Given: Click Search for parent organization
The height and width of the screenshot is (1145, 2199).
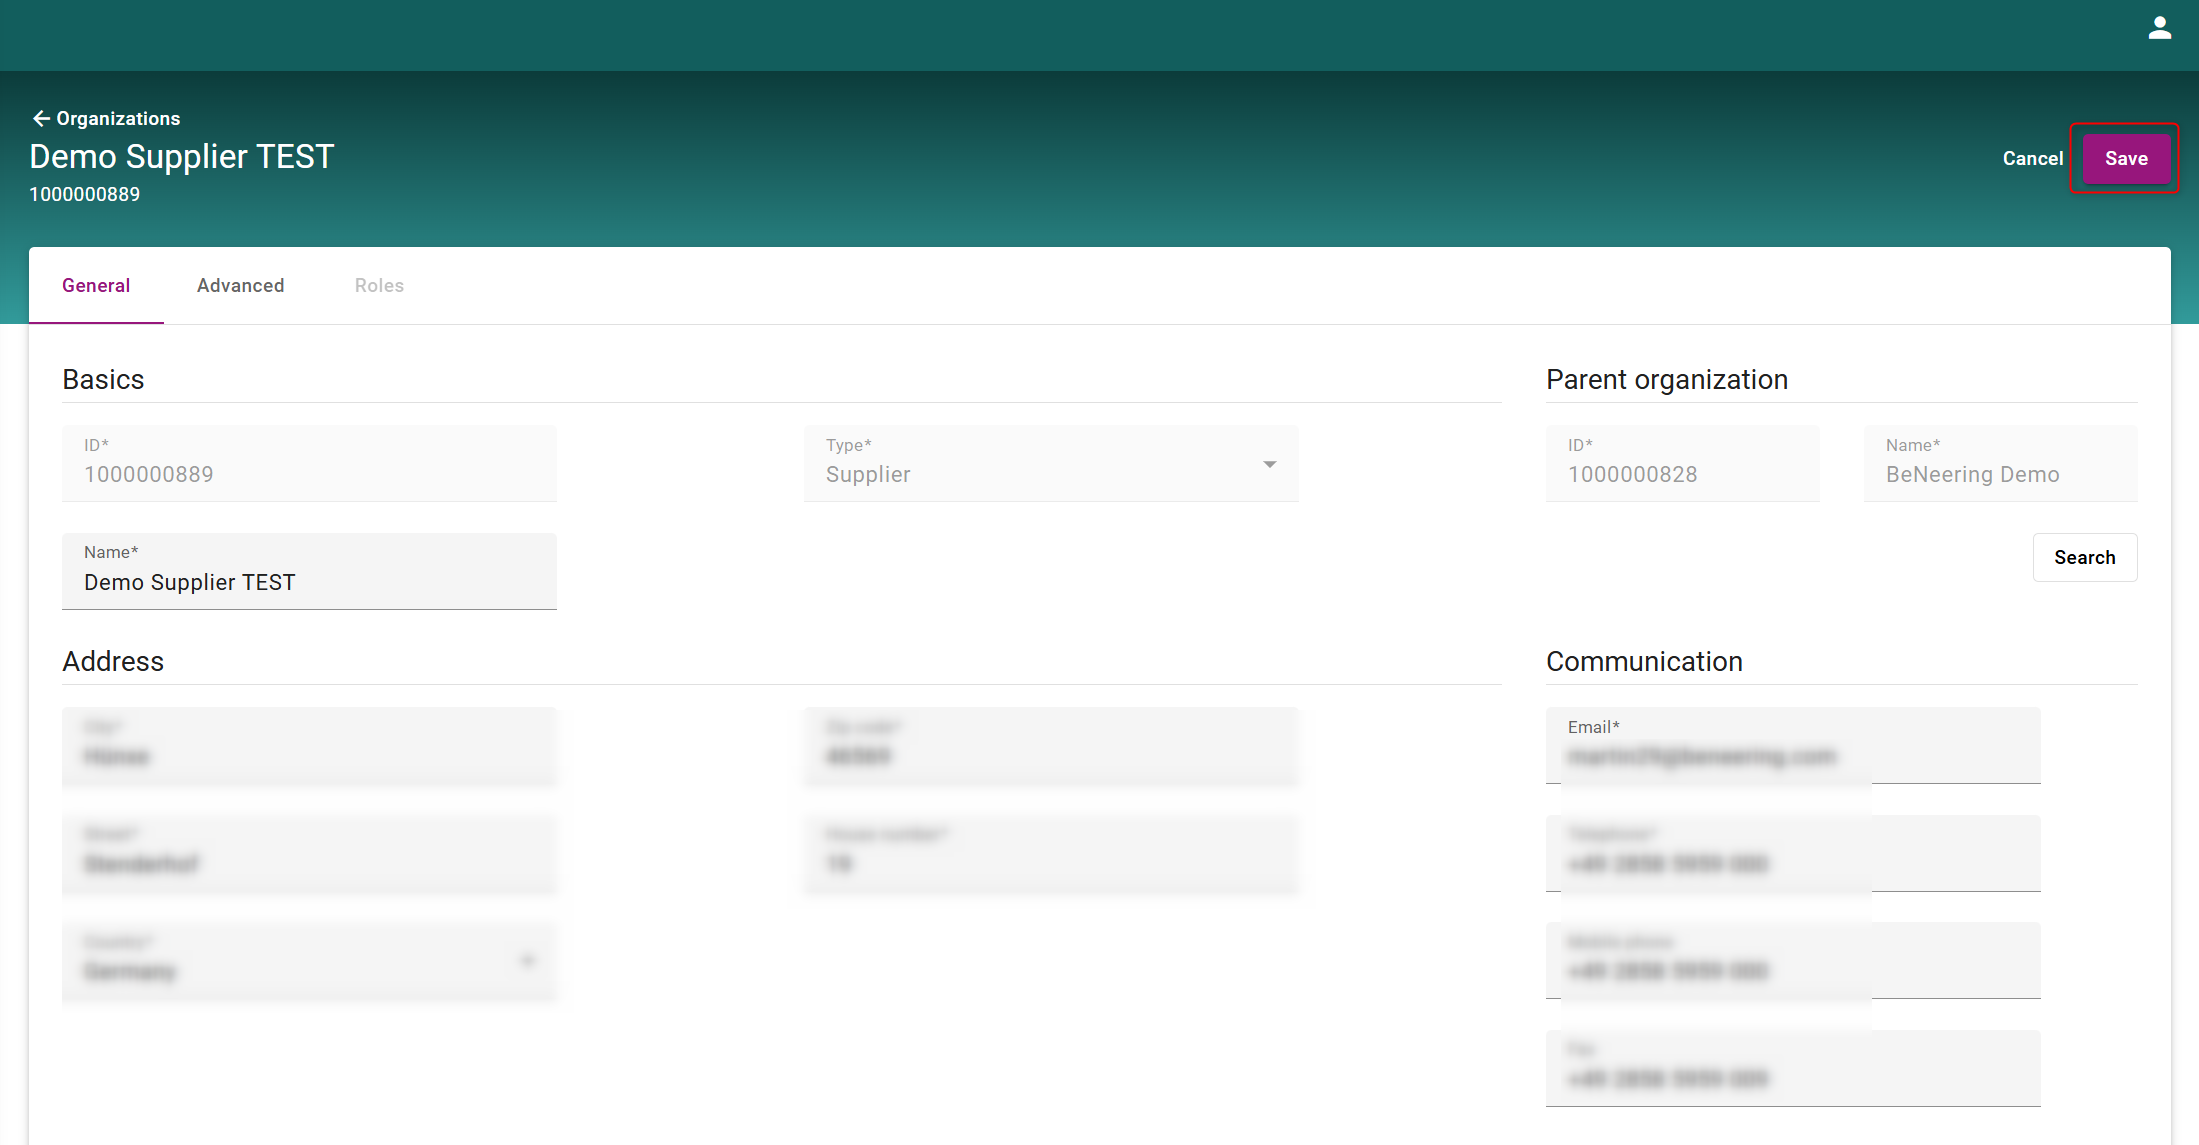Looking at the screenshot, I should (2084, 557).
